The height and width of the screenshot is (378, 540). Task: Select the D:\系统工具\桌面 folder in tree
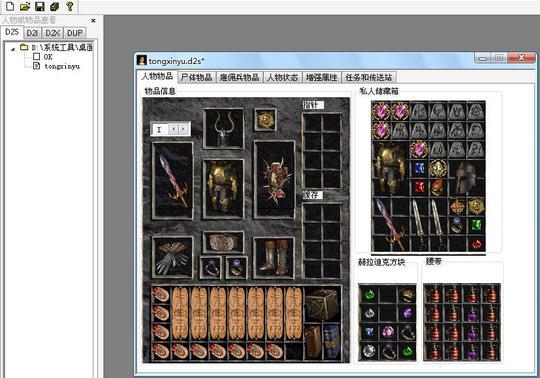click(62, 48)
